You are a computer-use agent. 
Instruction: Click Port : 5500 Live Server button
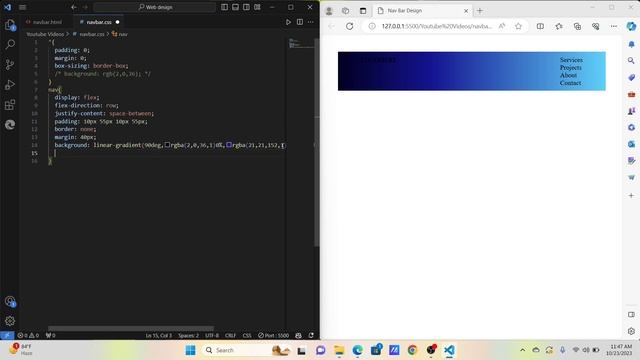(x=273, y=336)
